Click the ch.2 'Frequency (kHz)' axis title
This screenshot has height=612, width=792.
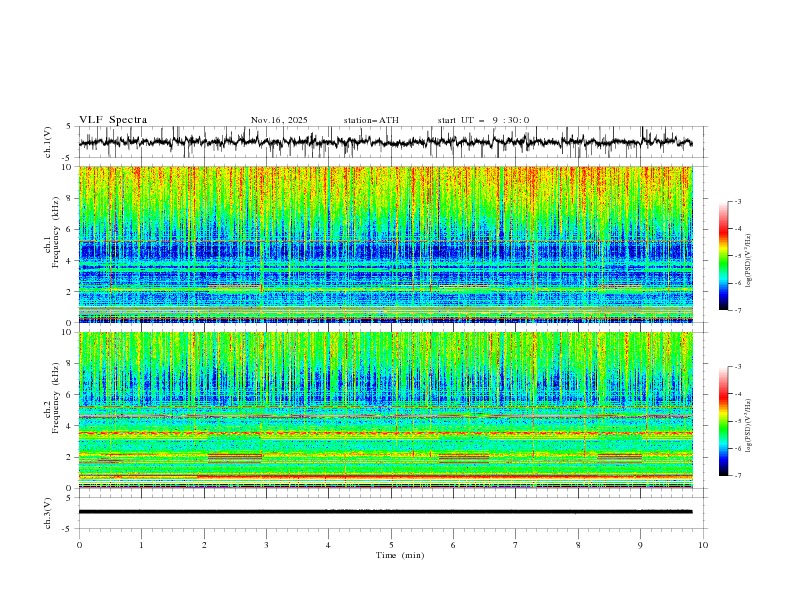pos(56,397)
